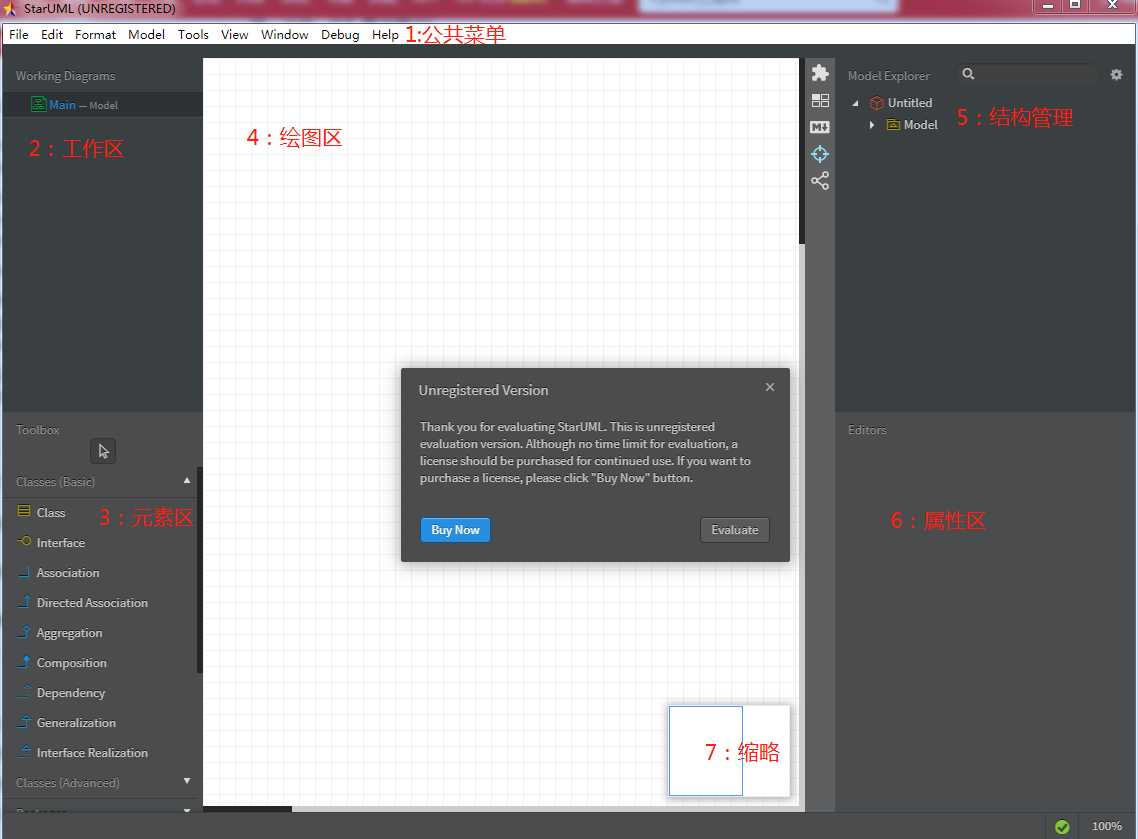1138x839 pixels.
Task: Open the Extension Manager puzzle icon
Action: tap(820, 73)
